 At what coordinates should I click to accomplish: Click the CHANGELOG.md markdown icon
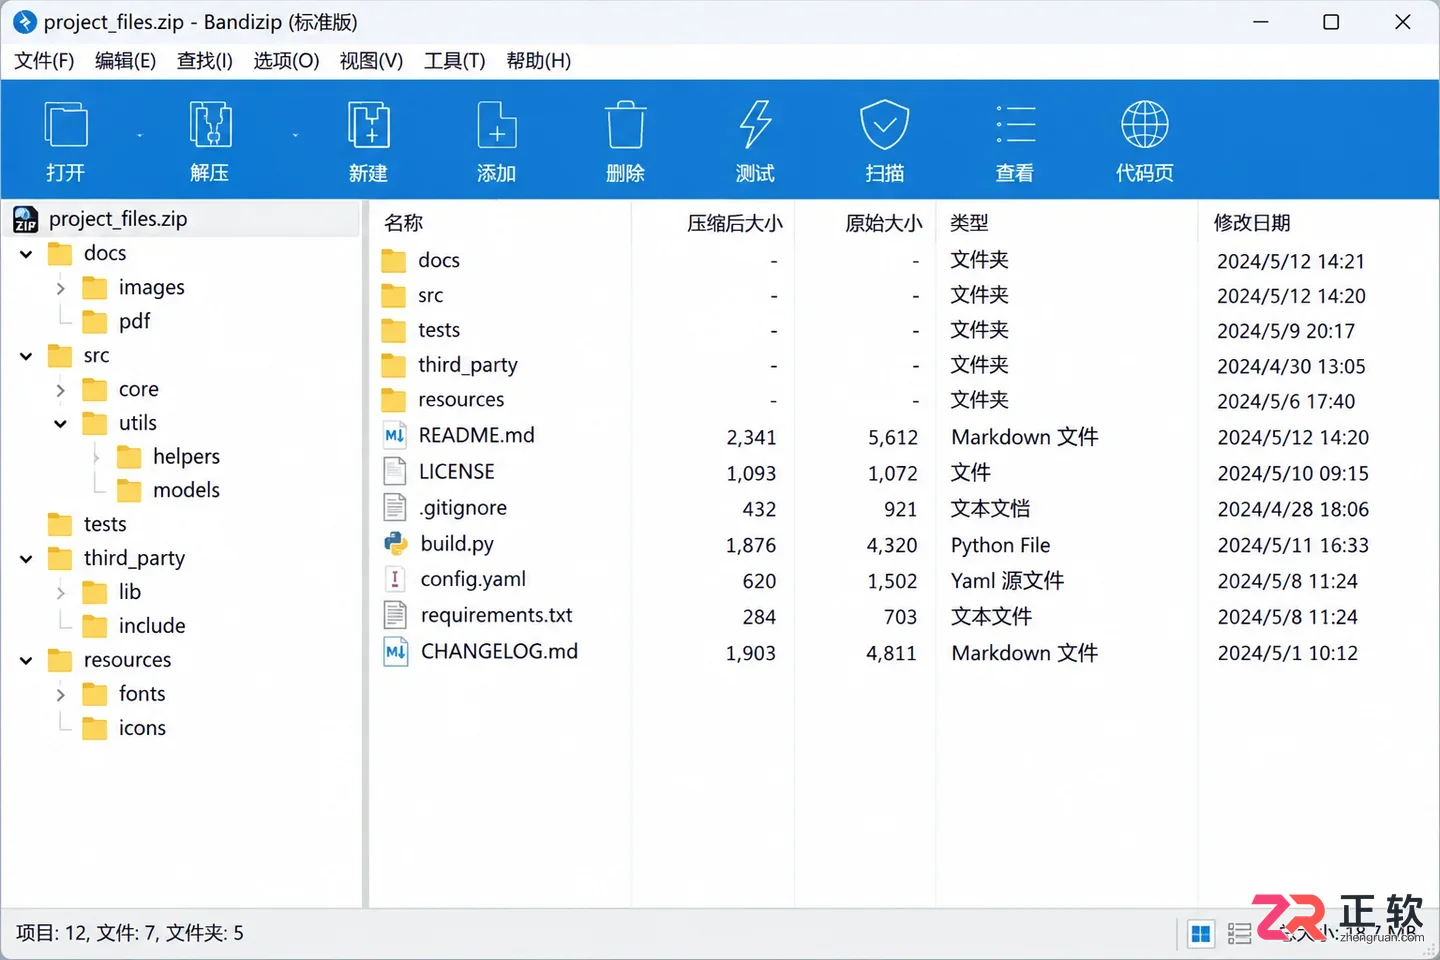pos(396,651)
